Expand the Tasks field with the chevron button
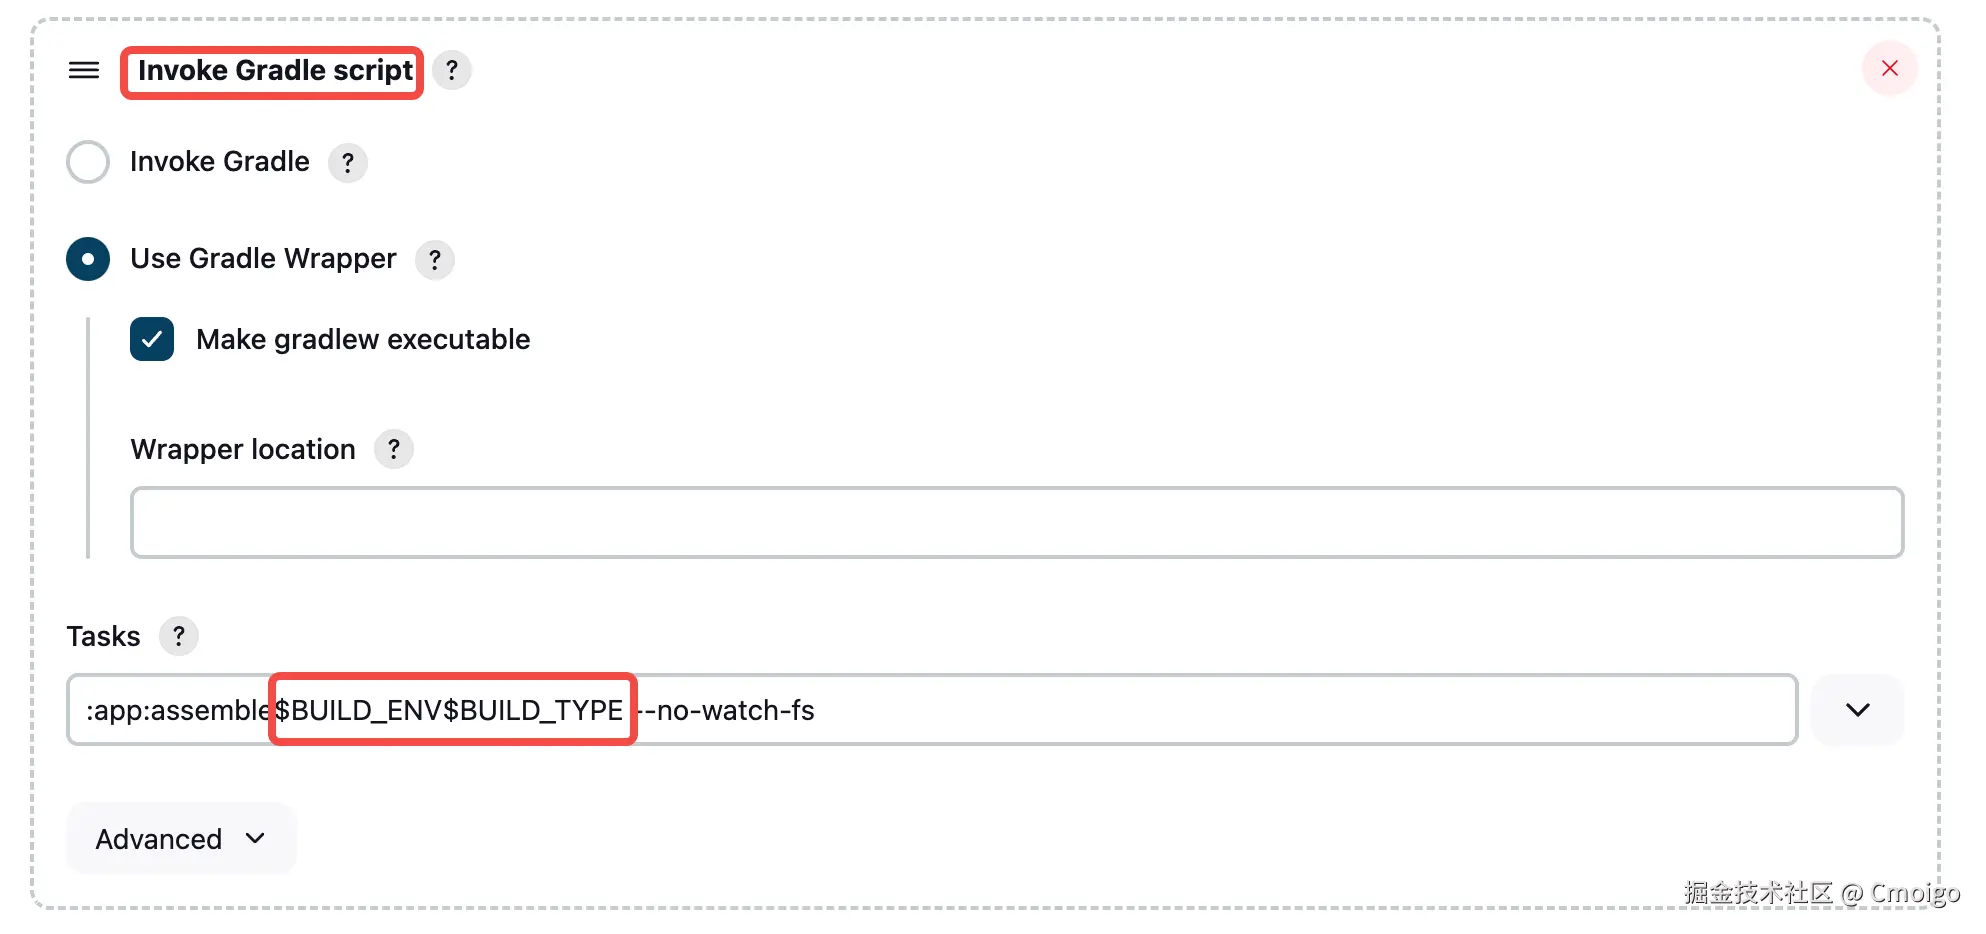This screenshot has width=1986, height=934. 1857,710
